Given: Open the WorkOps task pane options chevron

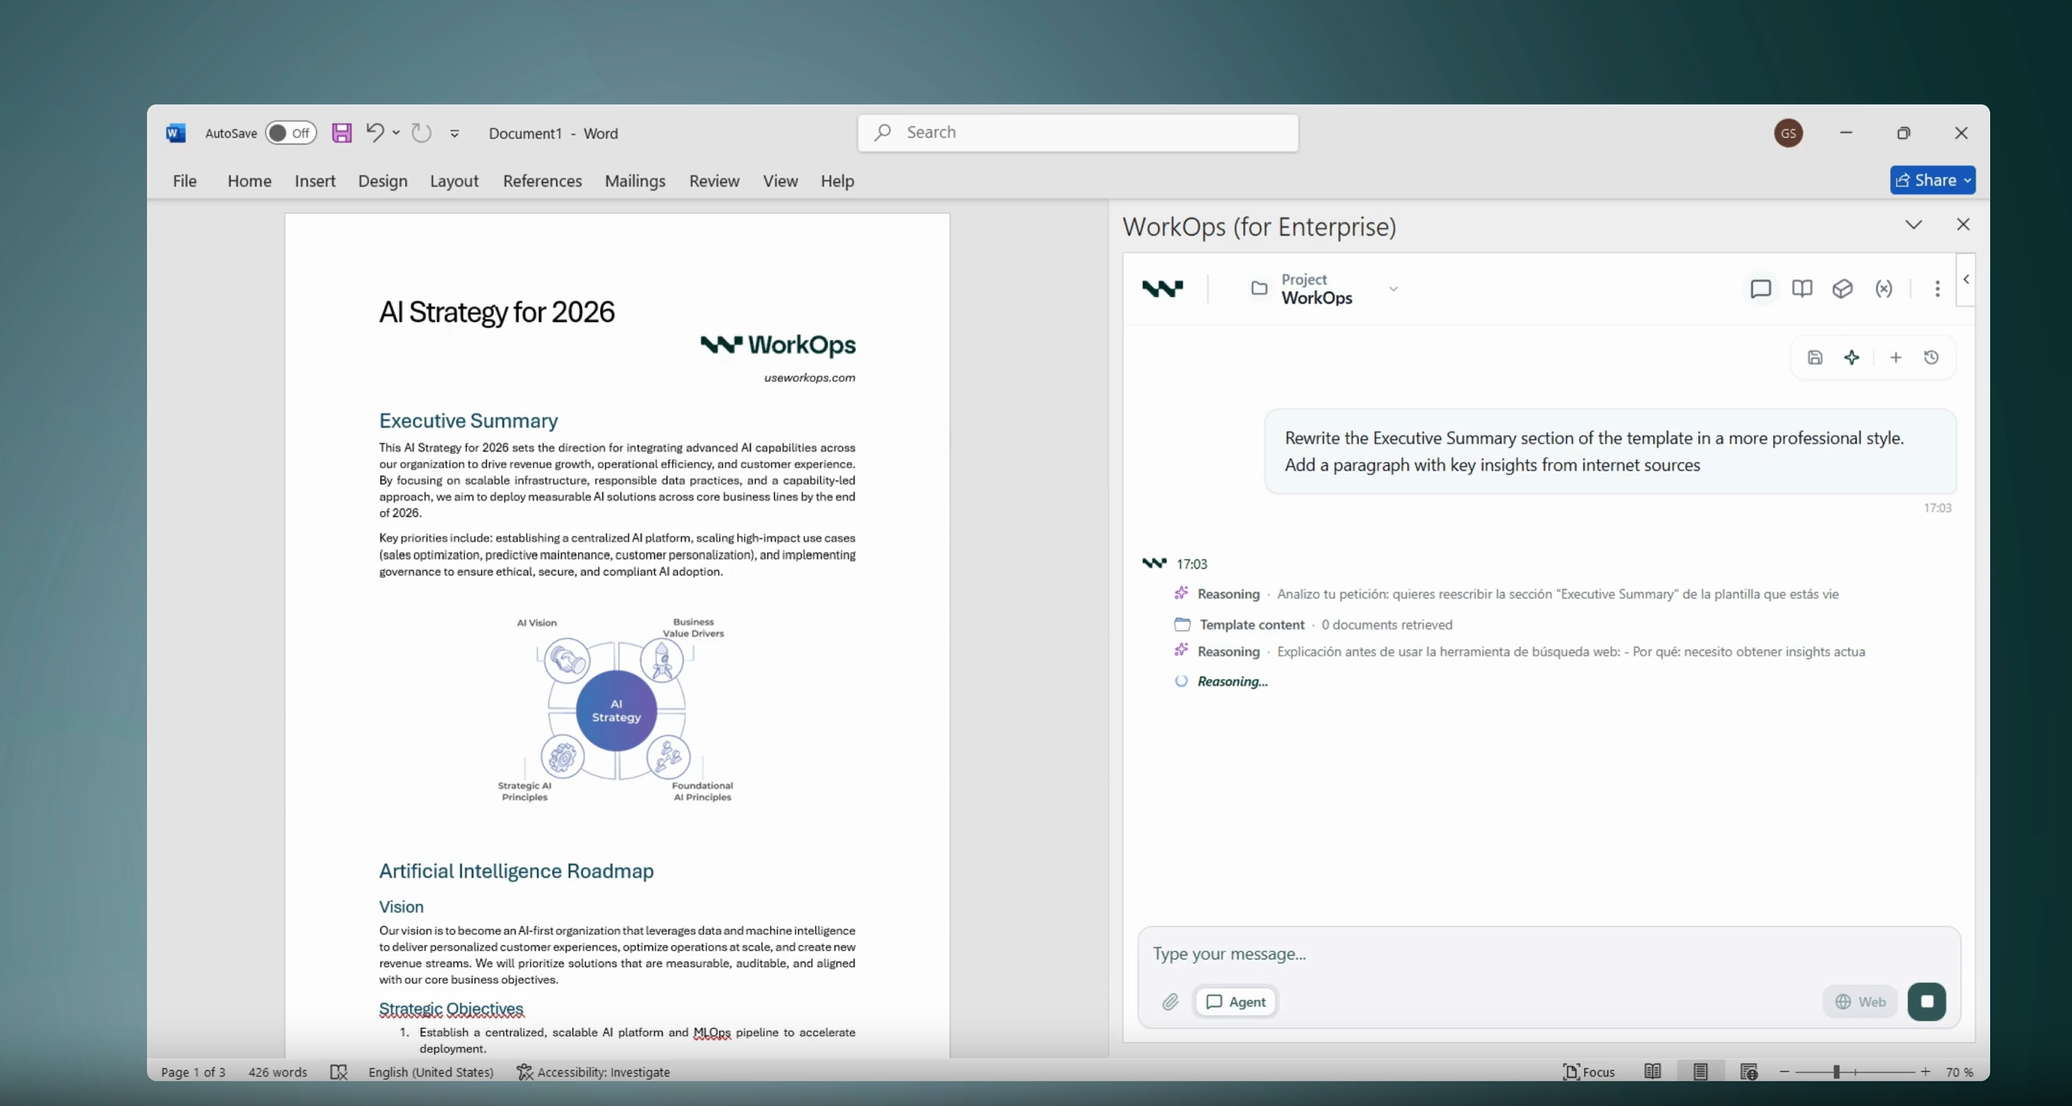Looking at the screenshot, I should coord(1913,225).
